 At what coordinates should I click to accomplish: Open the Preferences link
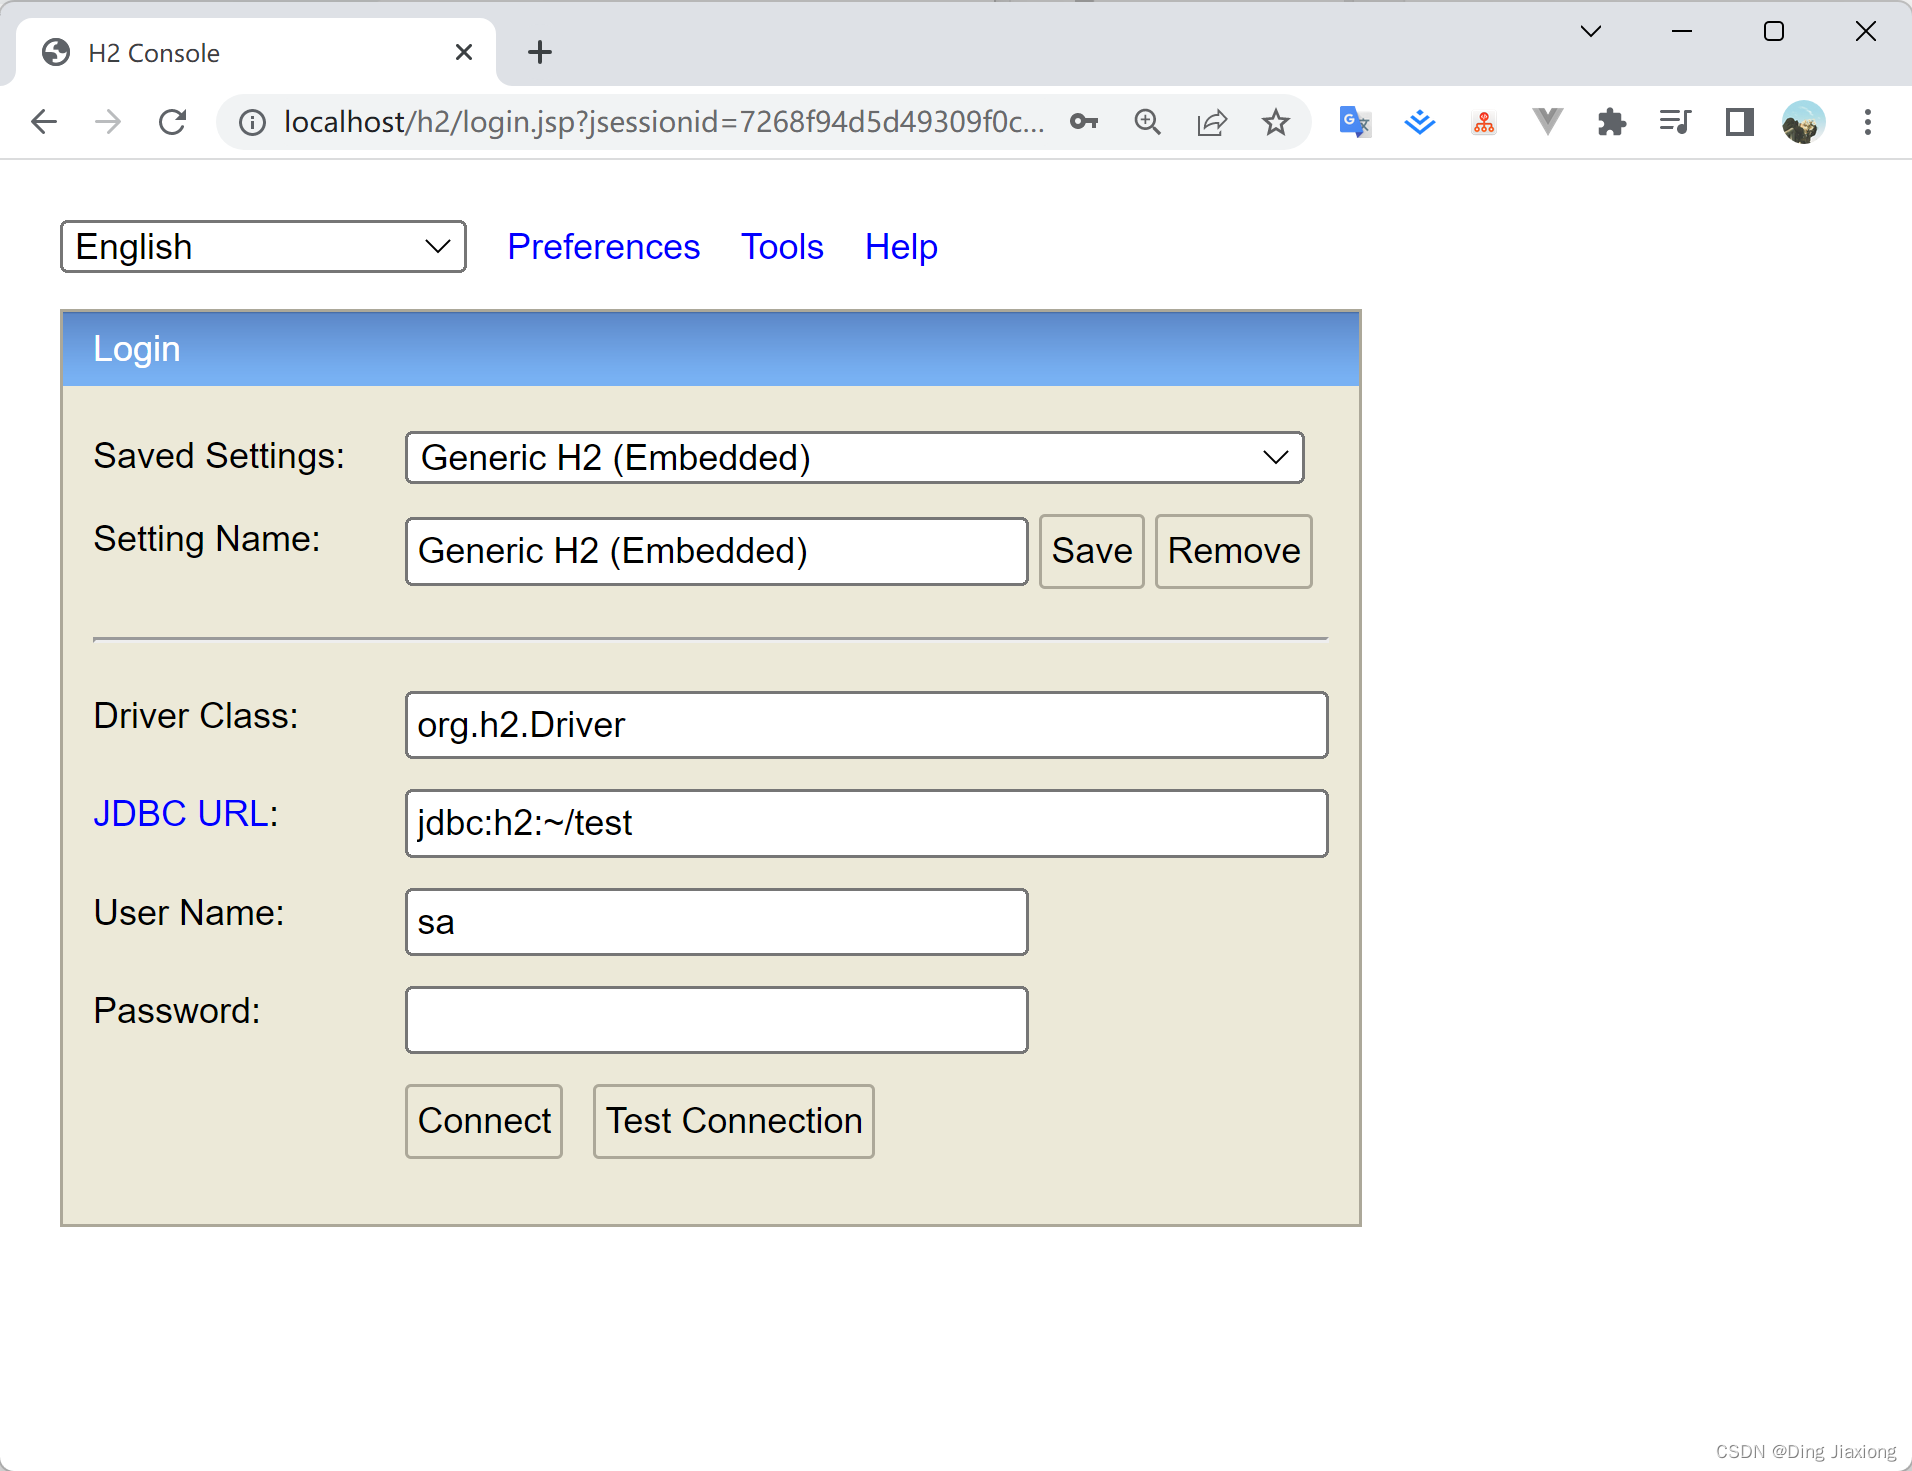click(x=603, y=247)
